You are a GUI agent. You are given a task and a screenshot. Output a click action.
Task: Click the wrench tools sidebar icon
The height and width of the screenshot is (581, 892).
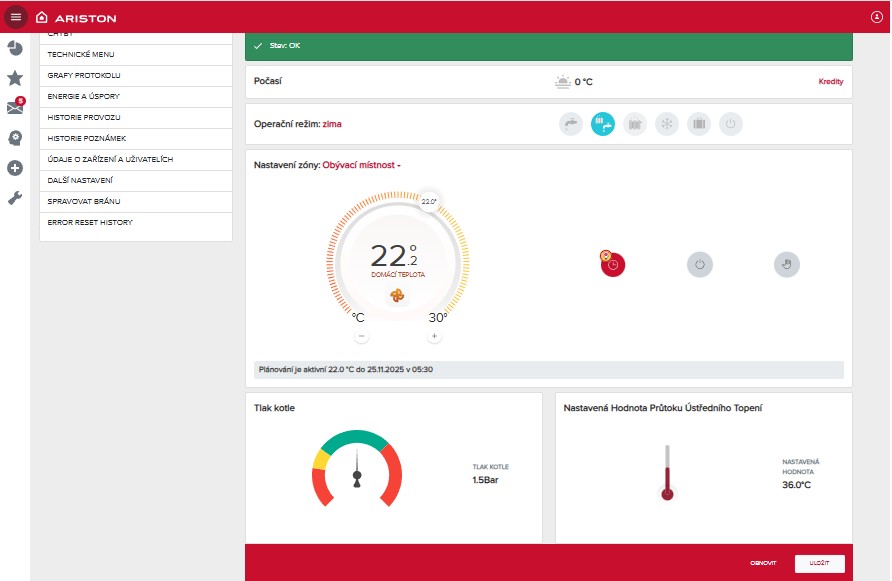pyautogui.click(x=15, y=198)
